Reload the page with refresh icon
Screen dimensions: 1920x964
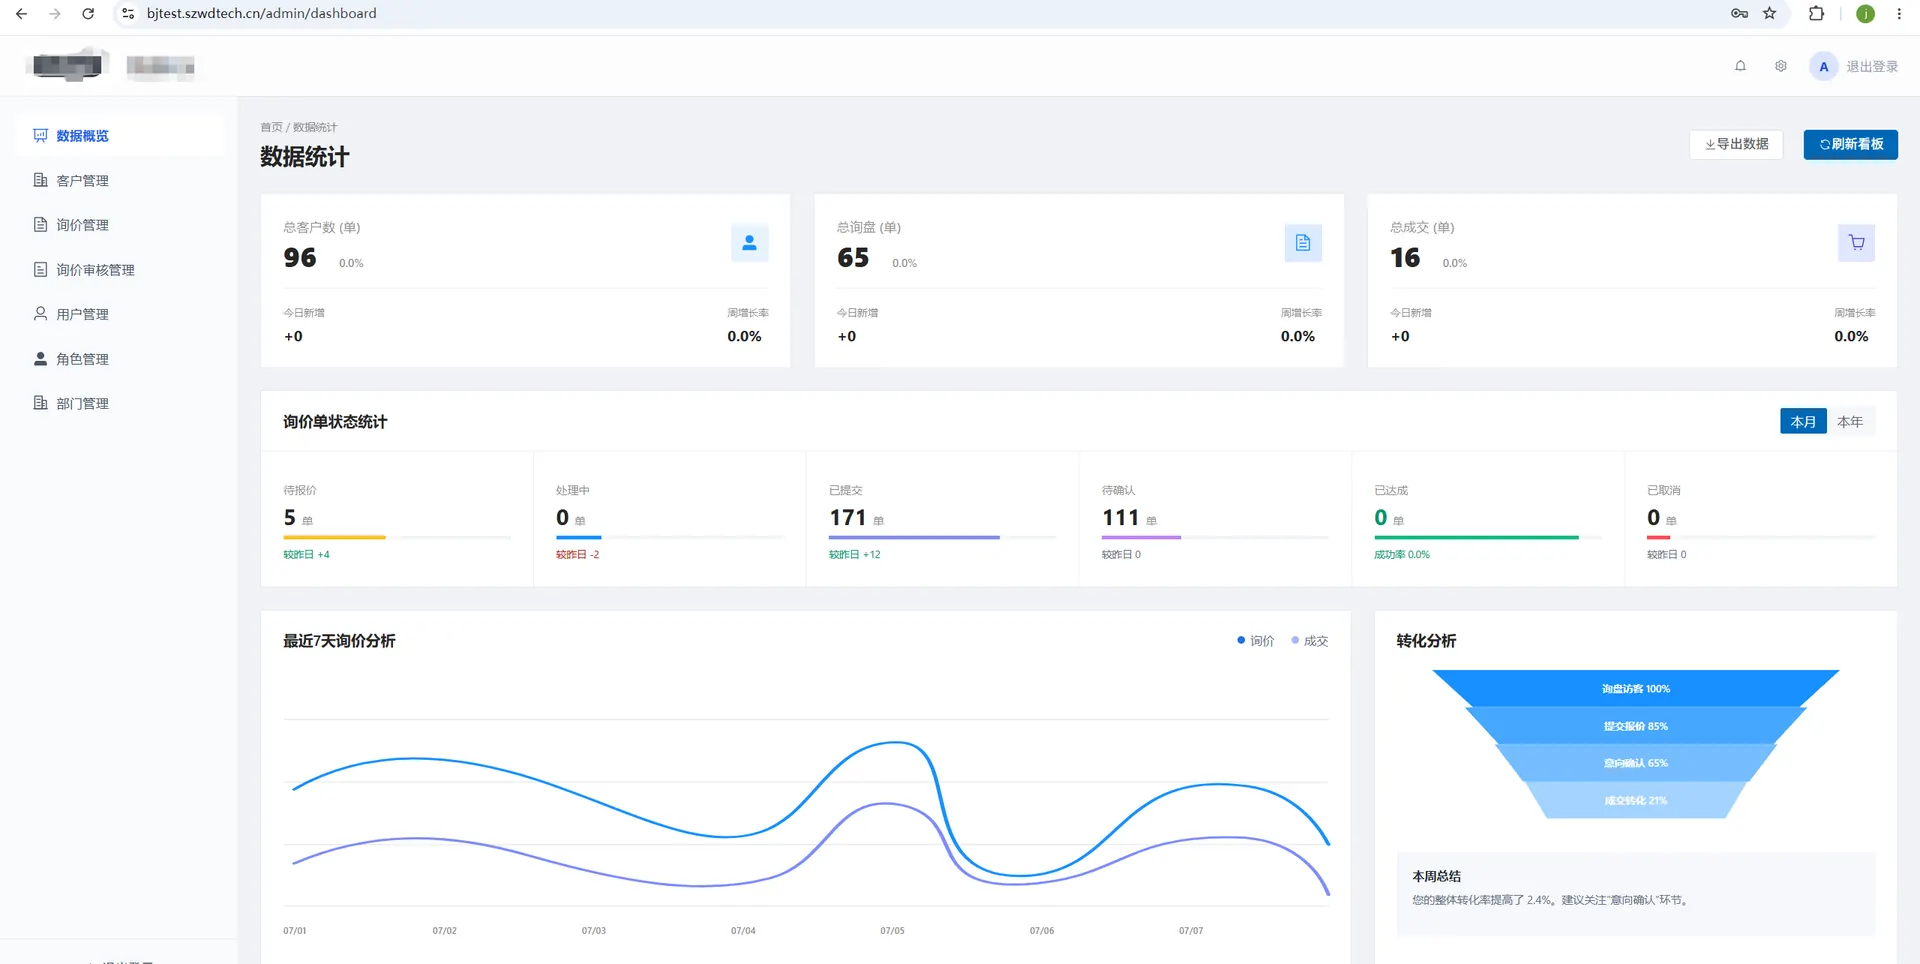(88, 14)
